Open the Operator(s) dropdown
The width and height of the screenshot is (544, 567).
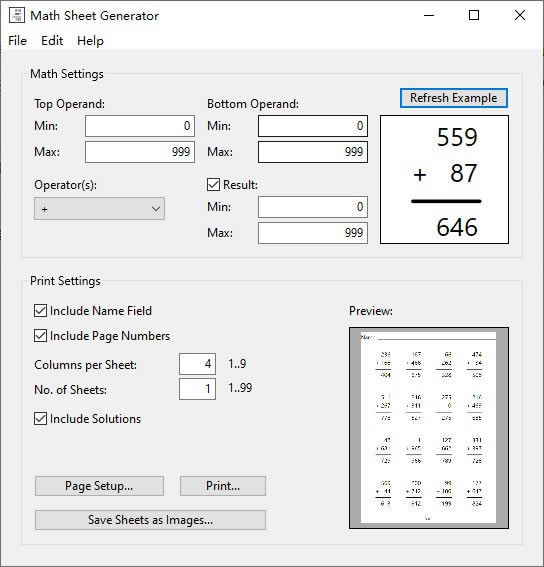99,209
